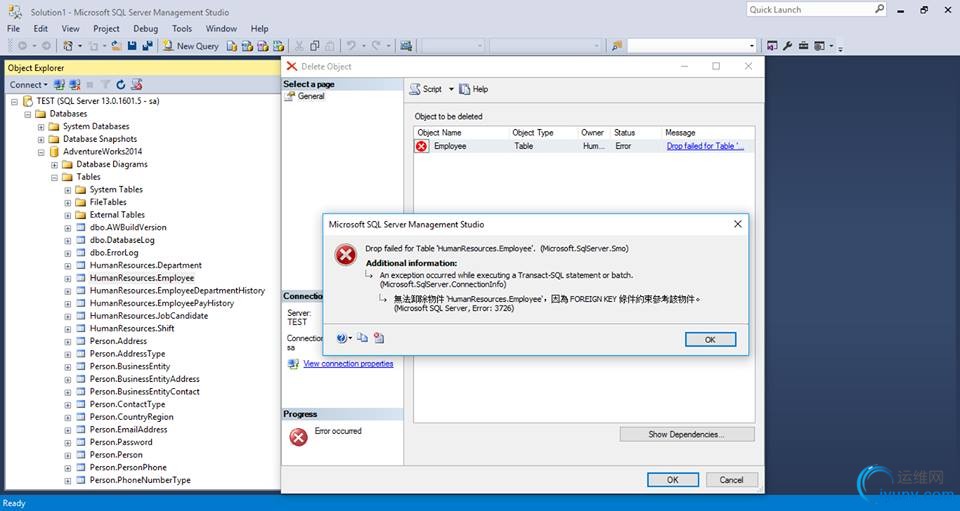Screen dimensions: 960x511
Task: Open the 'Drop failed for Table' message link
Action: point(705,146)
